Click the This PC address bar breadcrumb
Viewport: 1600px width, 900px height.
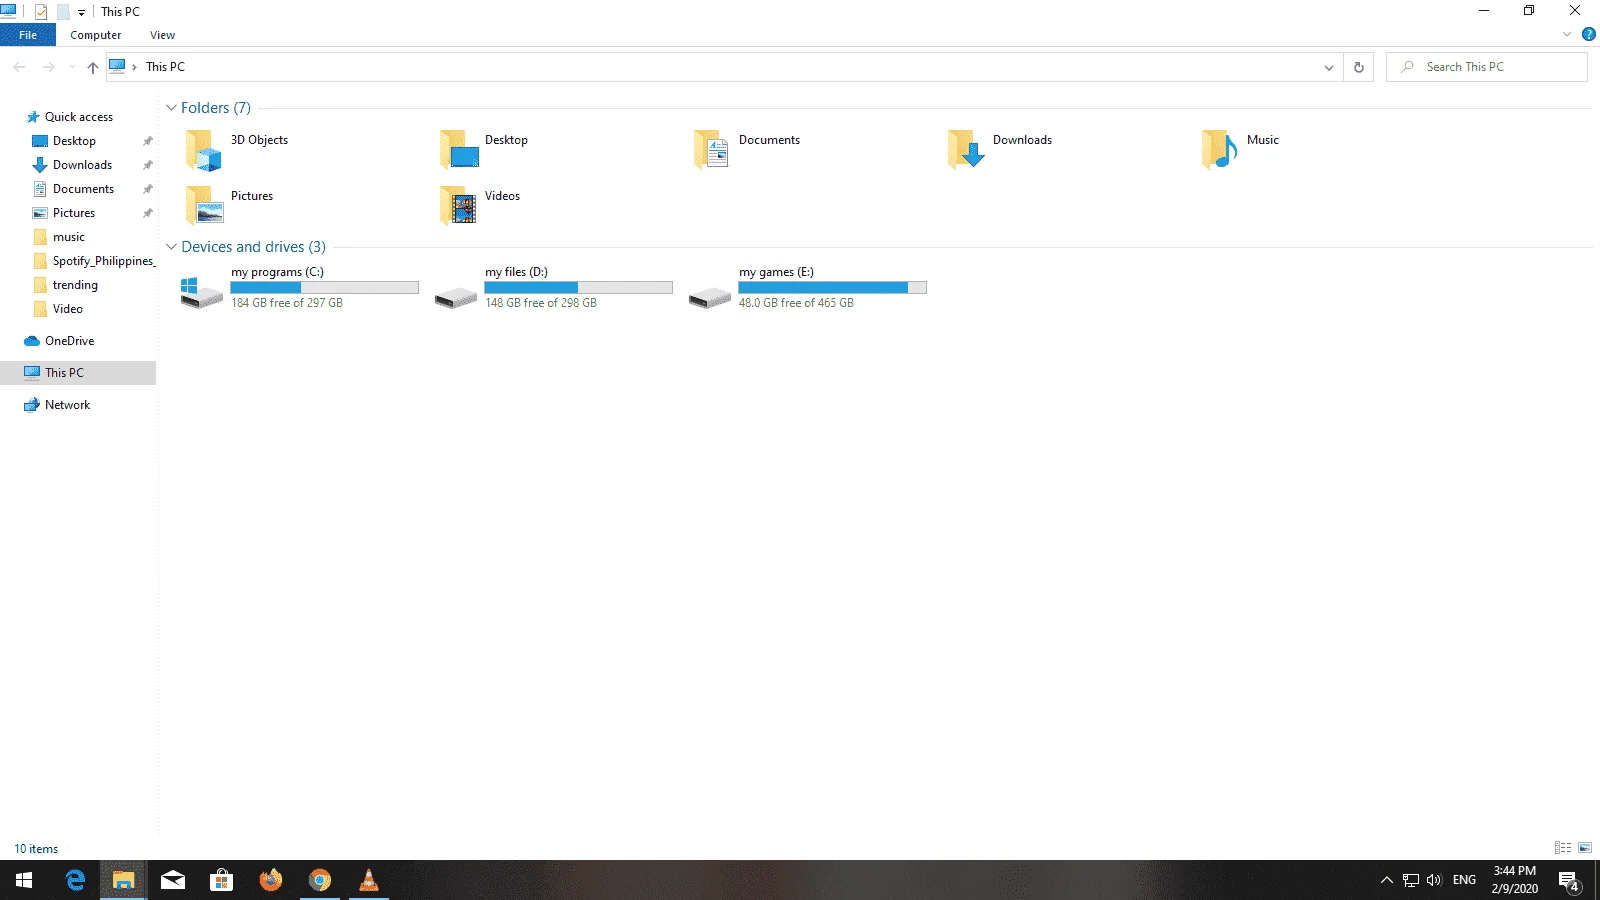coord(165,67)
